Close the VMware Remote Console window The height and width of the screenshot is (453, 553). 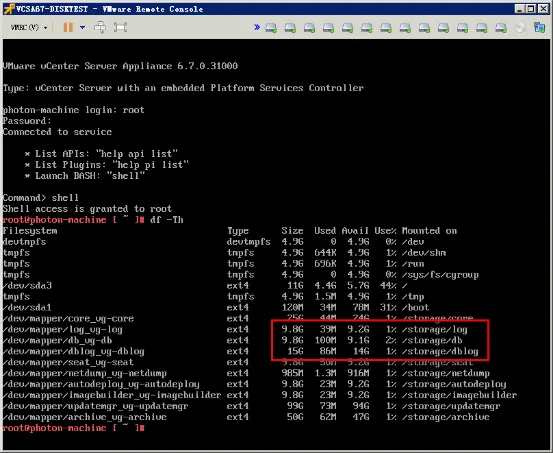(x=543, y=9)
